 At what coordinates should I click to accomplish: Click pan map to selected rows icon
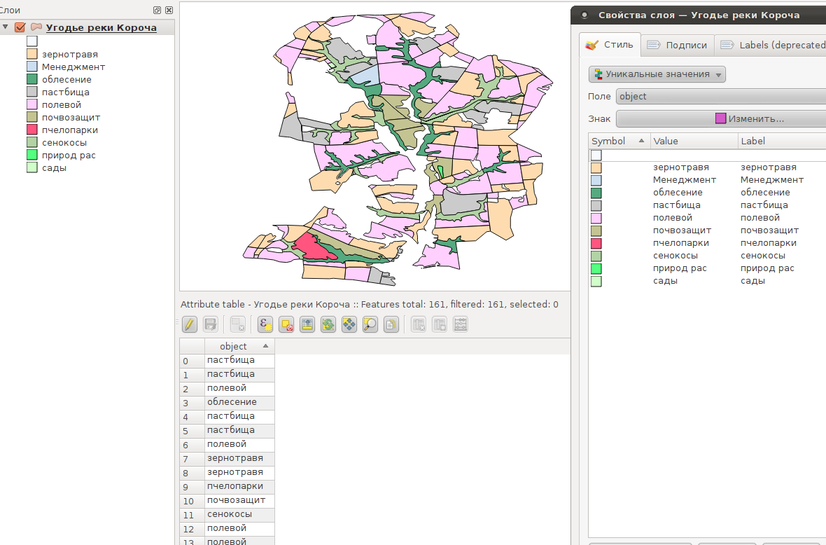pos(349,324)
